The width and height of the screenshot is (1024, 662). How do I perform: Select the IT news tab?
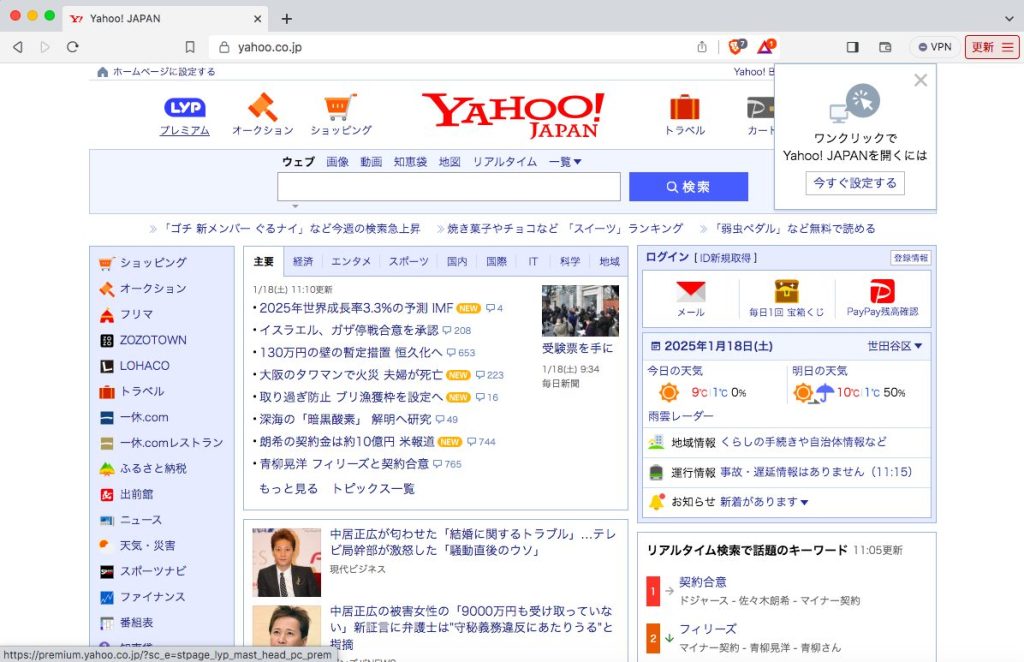pos(533,261)
